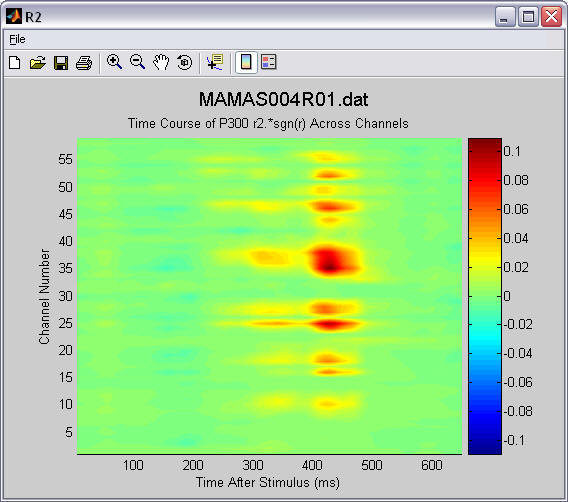Activate the Rotate 3D tool
568x502 pixels.
[184, 62]
